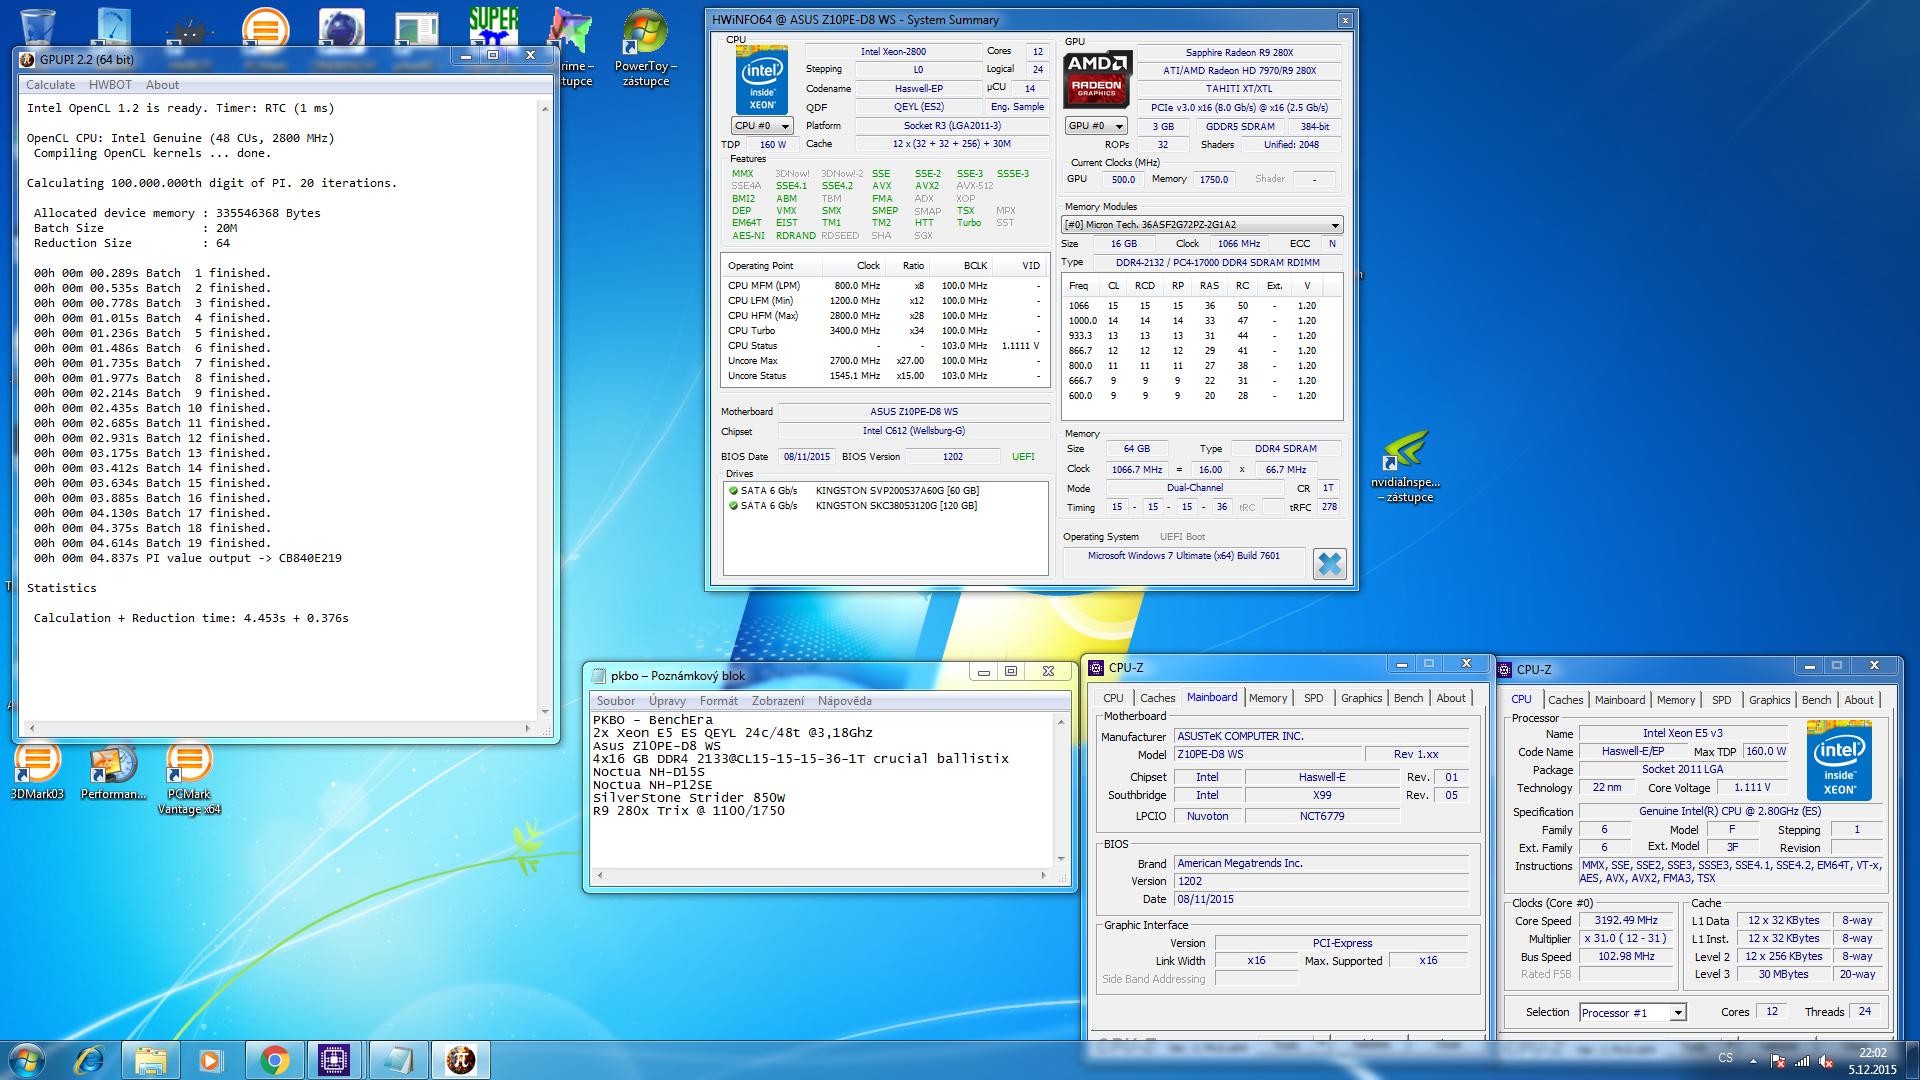Screen dimensions: 1920x1080
Task: Open the About menu in GPUPI
Action: (x=162, y=85)
